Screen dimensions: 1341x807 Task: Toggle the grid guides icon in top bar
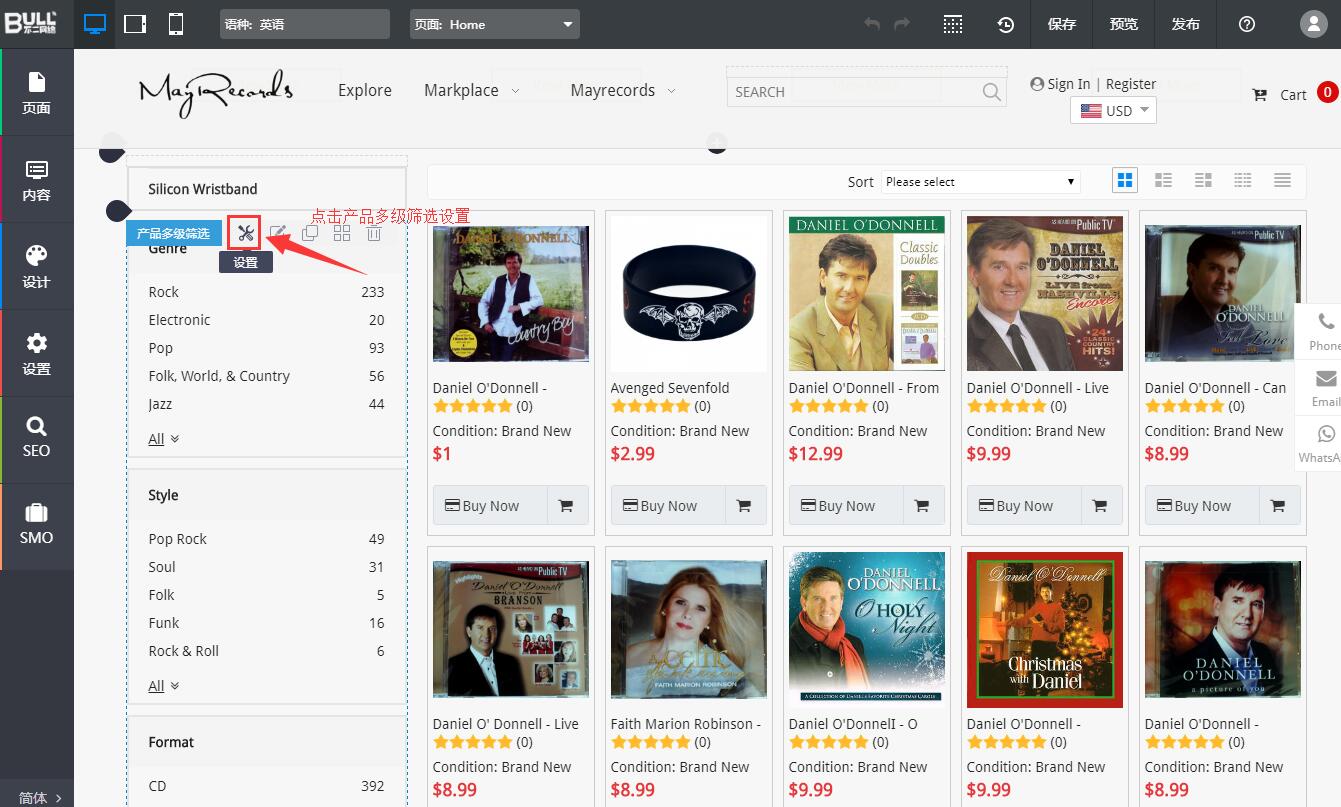coord(953,24)
